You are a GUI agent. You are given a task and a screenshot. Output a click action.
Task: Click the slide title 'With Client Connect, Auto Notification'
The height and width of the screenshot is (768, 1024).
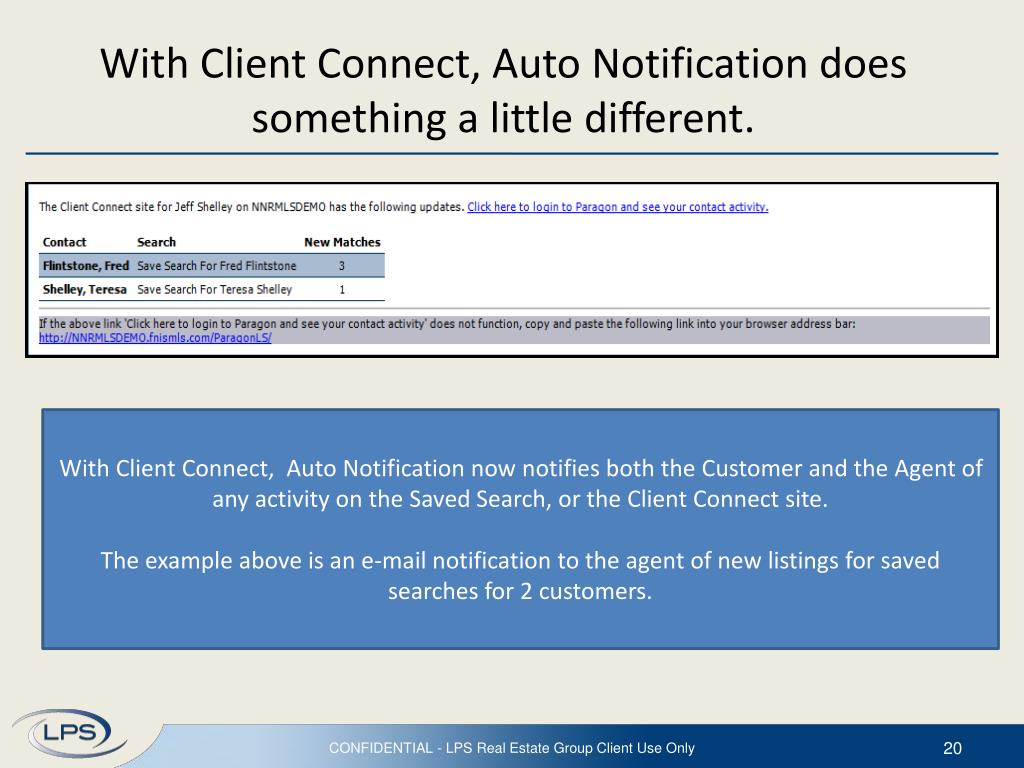(503, 91)
